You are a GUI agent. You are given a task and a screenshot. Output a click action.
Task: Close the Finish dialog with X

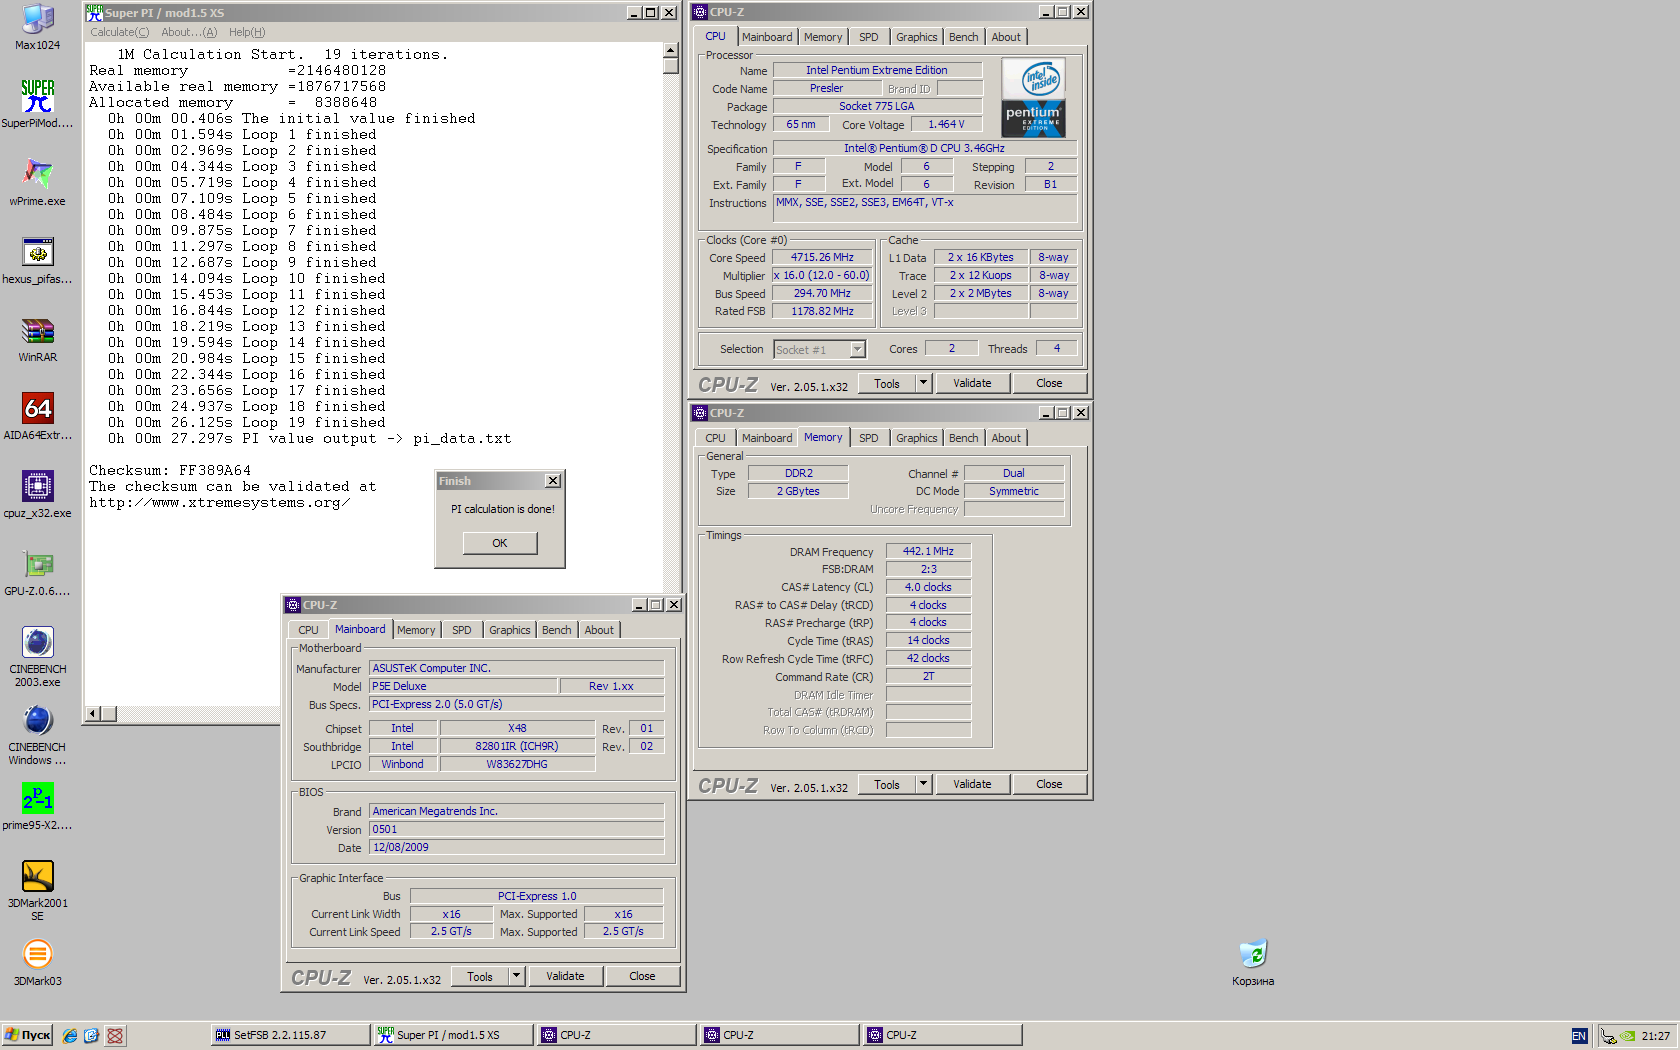553,481
